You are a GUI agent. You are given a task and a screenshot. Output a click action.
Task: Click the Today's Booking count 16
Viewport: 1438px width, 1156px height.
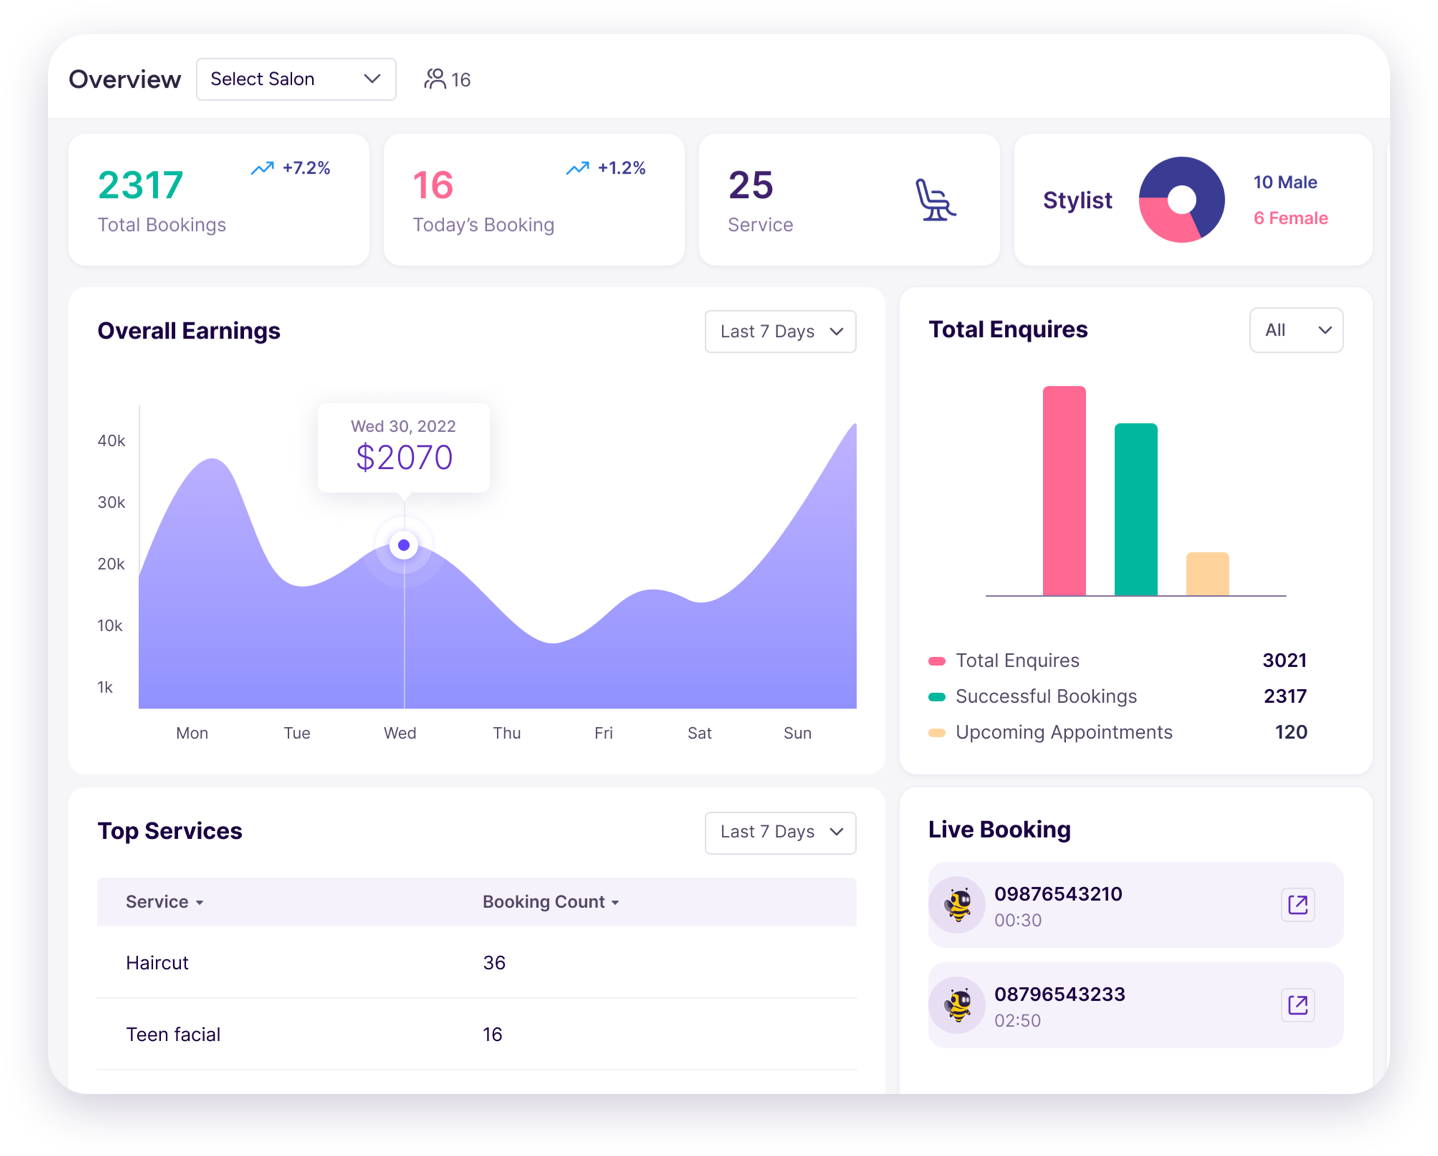[433, 185]
